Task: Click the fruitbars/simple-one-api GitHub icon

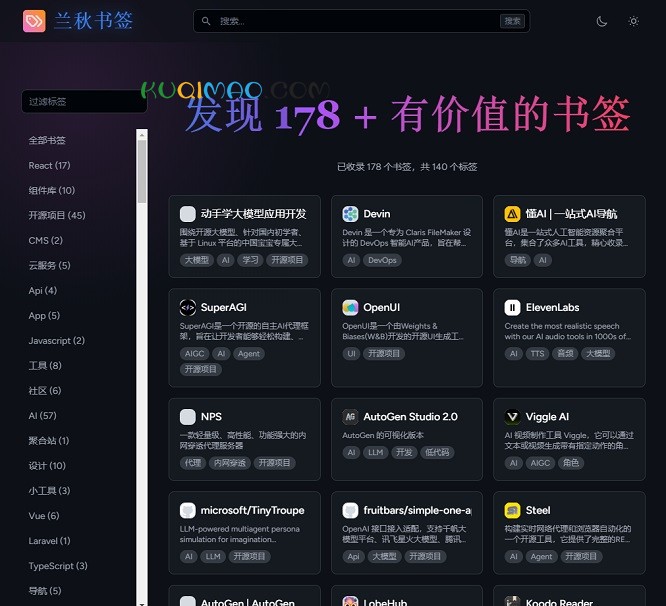Action: point(350,510)
